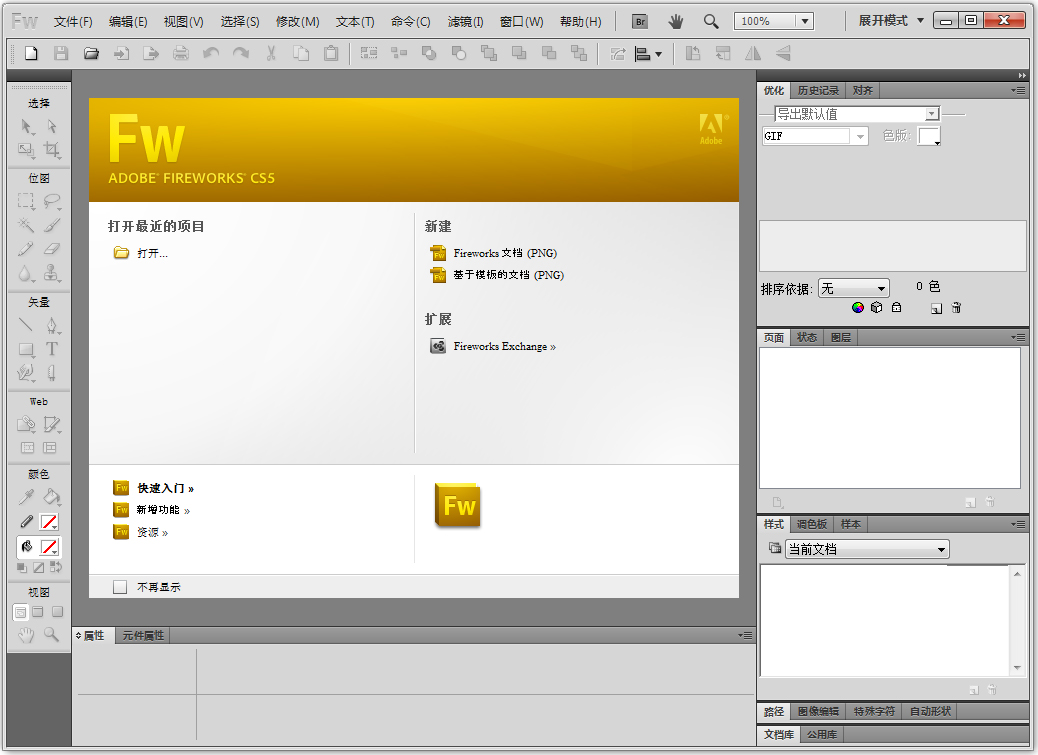Screen dimensions: 1038x755
Task: Select the Zoom magnifier tool in 视图
Action: (51, 634)
